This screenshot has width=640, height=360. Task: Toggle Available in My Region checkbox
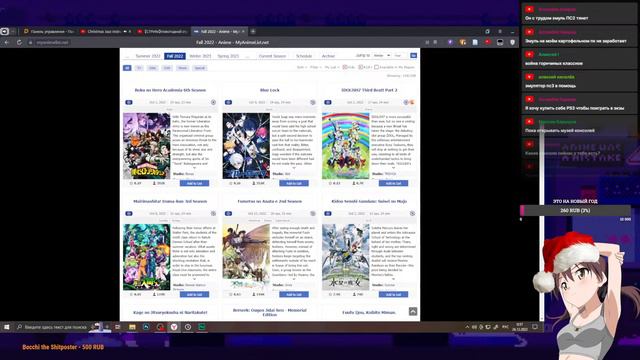(376, 67)
